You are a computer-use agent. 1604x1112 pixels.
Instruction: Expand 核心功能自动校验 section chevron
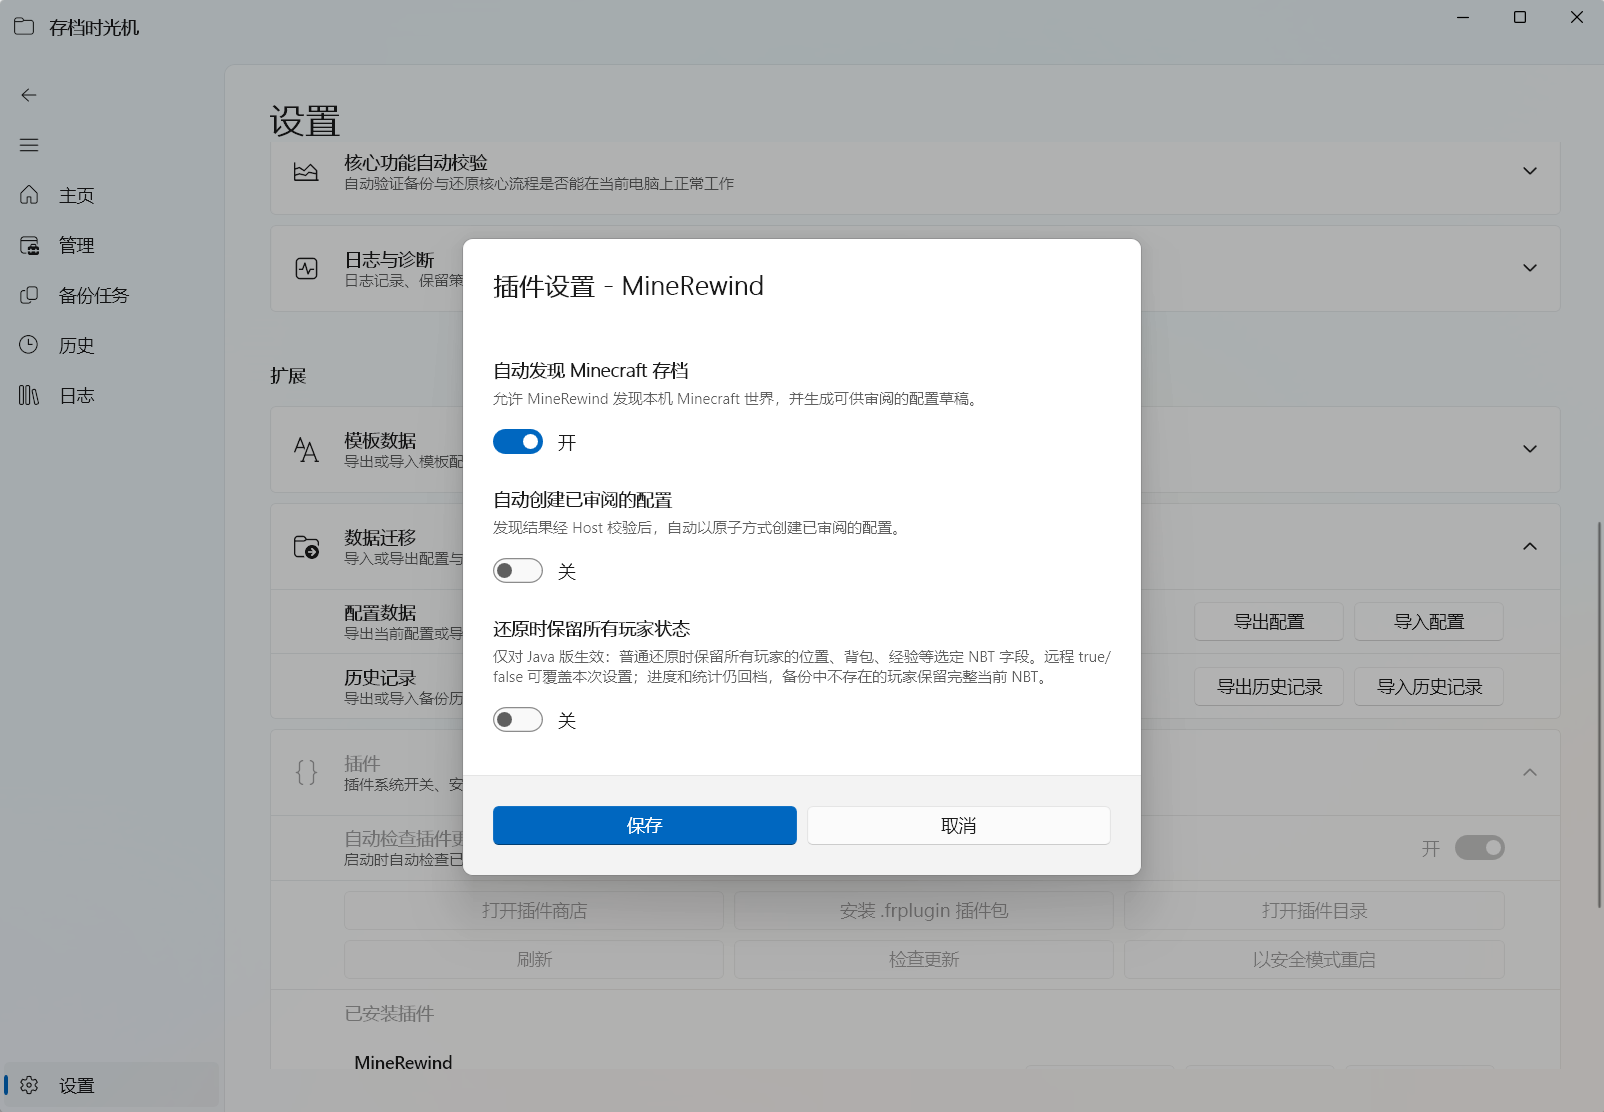1530,171
